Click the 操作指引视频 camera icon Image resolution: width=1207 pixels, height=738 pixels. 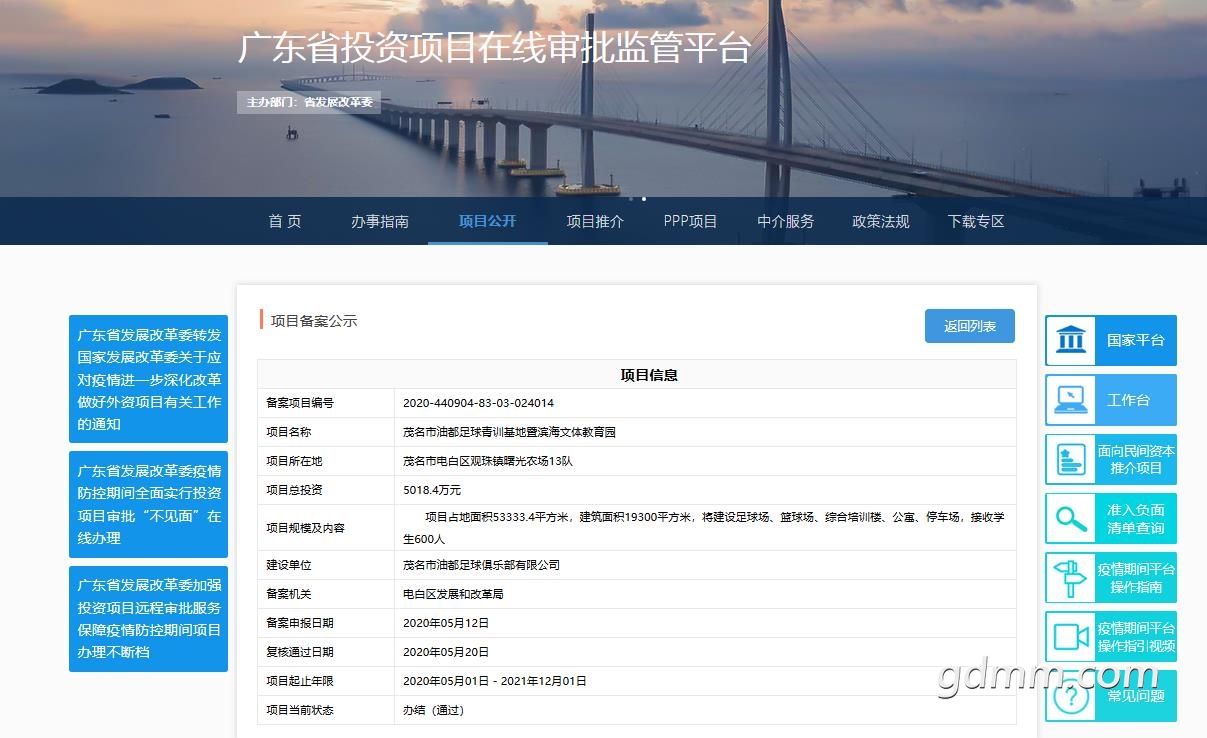click(1071, 637)
